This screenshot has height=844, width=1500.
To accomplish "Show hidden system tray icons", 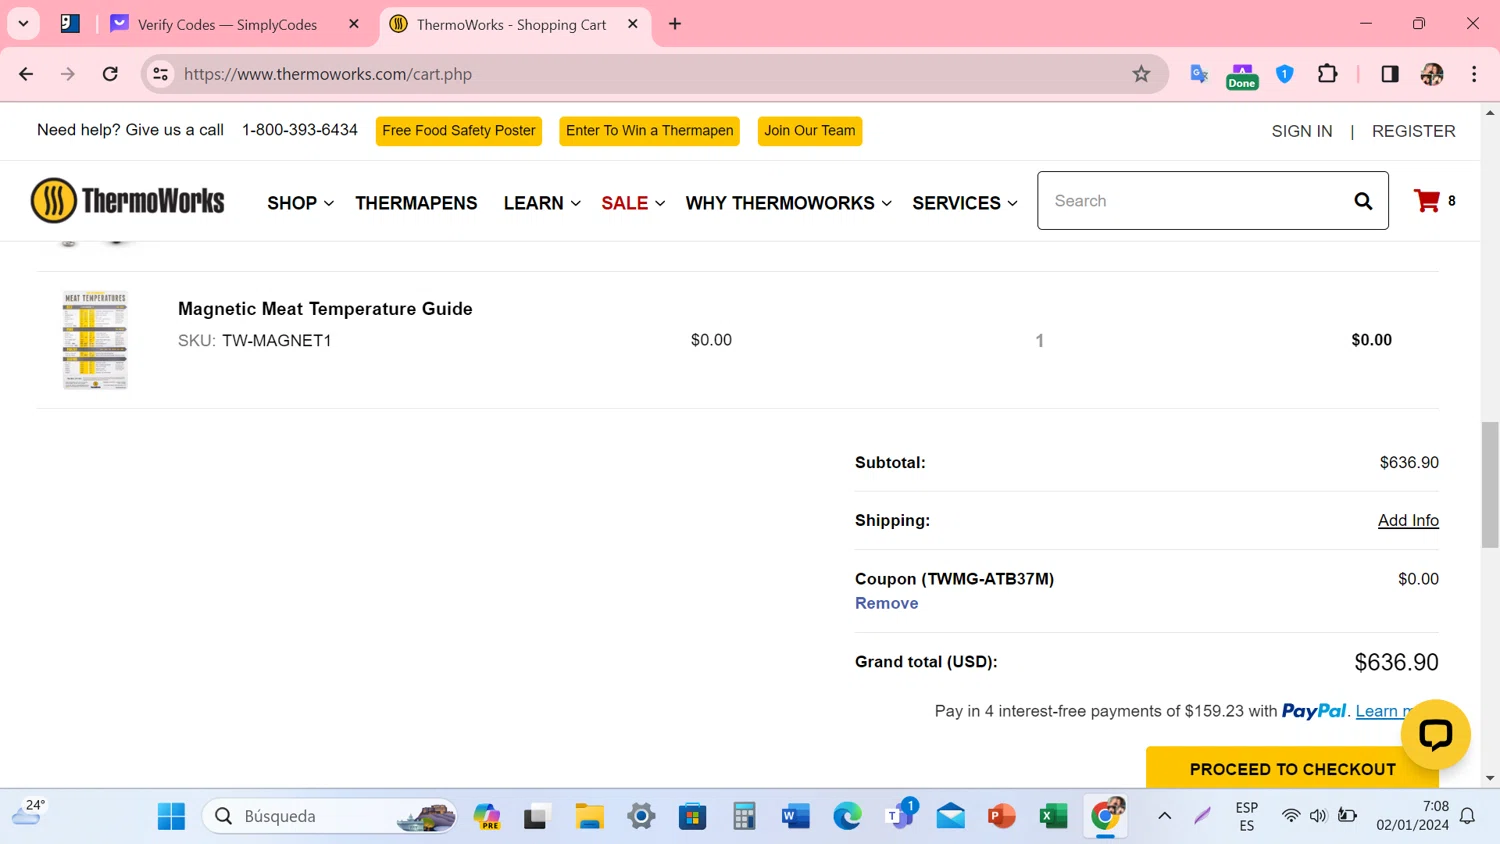I will tap(1164, 816).
